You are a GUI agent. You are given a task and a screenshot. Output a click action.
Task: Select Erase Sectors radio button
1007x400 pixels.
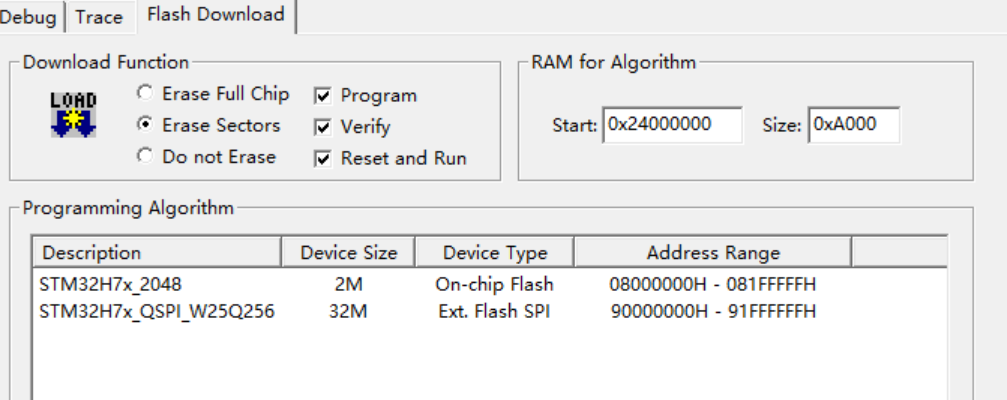(x=146, y=125)
